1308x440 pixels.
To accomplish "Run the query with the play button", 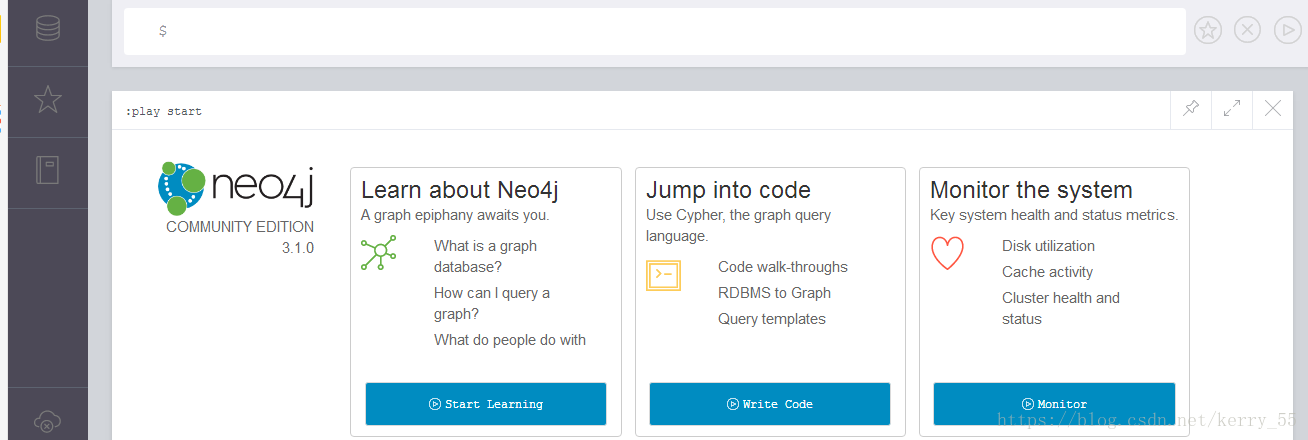I will (x=1287, y=30).
